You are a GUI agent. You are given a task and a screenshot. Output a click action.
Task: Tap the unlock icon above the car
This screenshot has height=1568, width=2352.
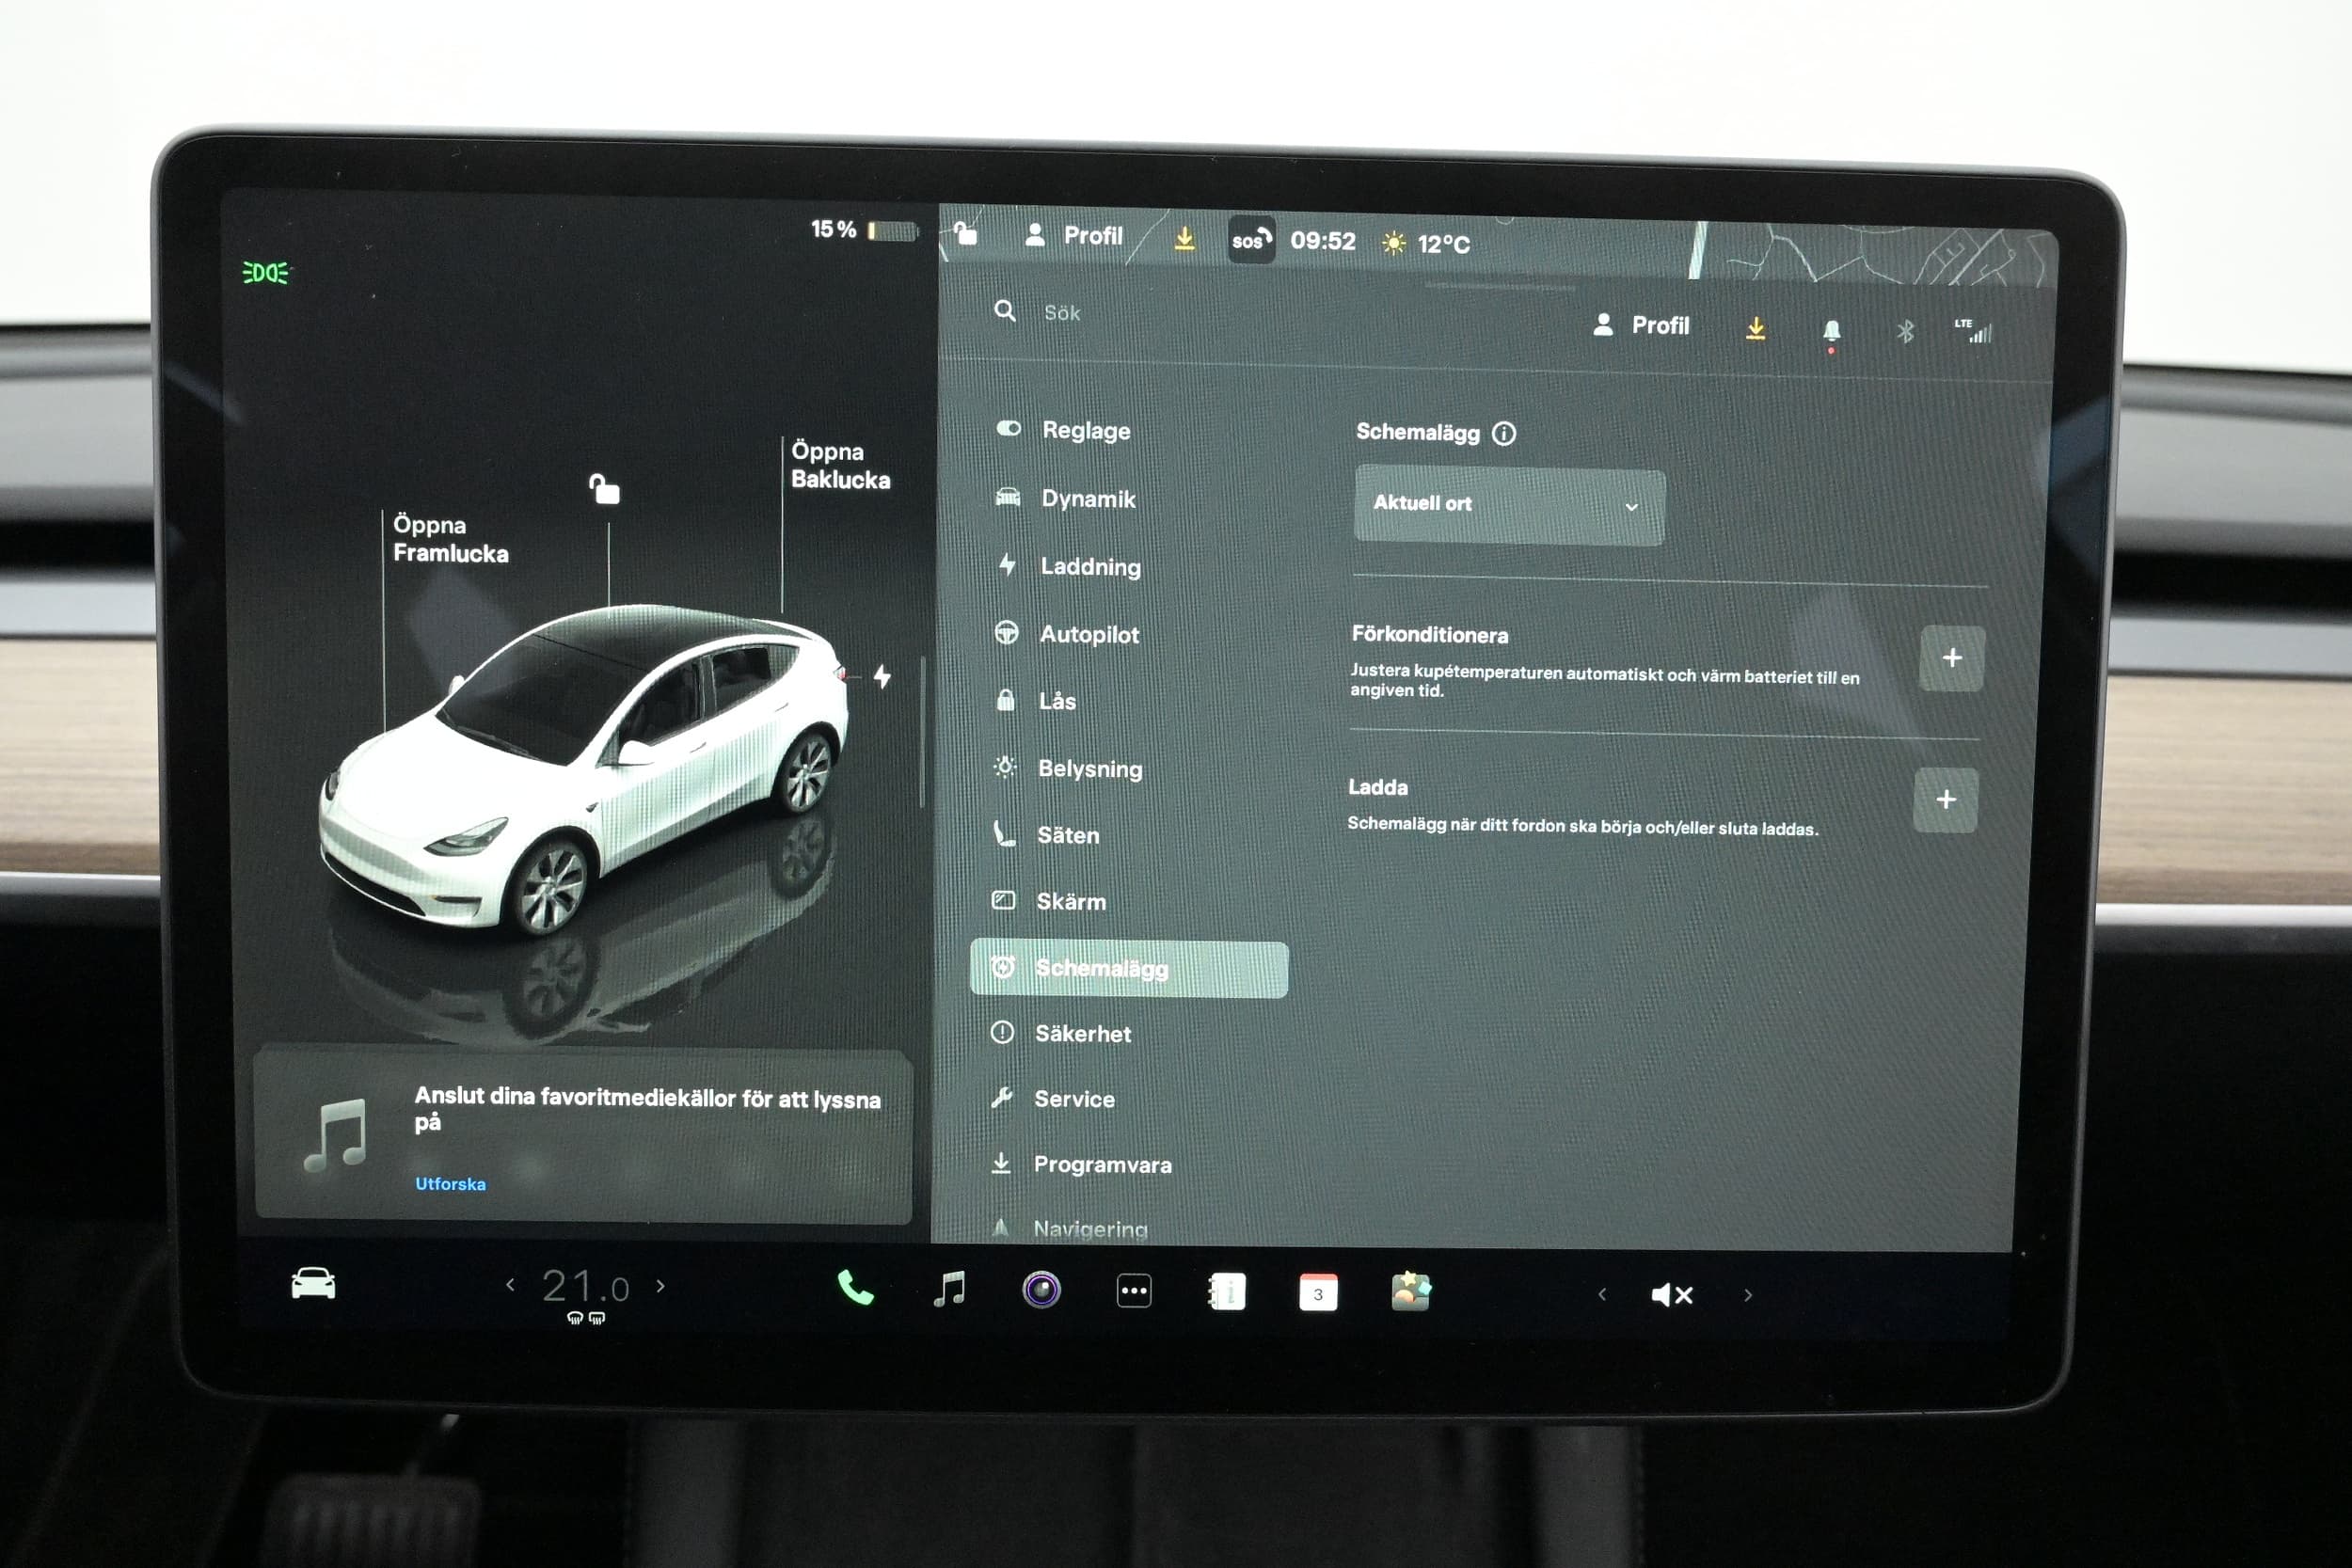(604, 489)
